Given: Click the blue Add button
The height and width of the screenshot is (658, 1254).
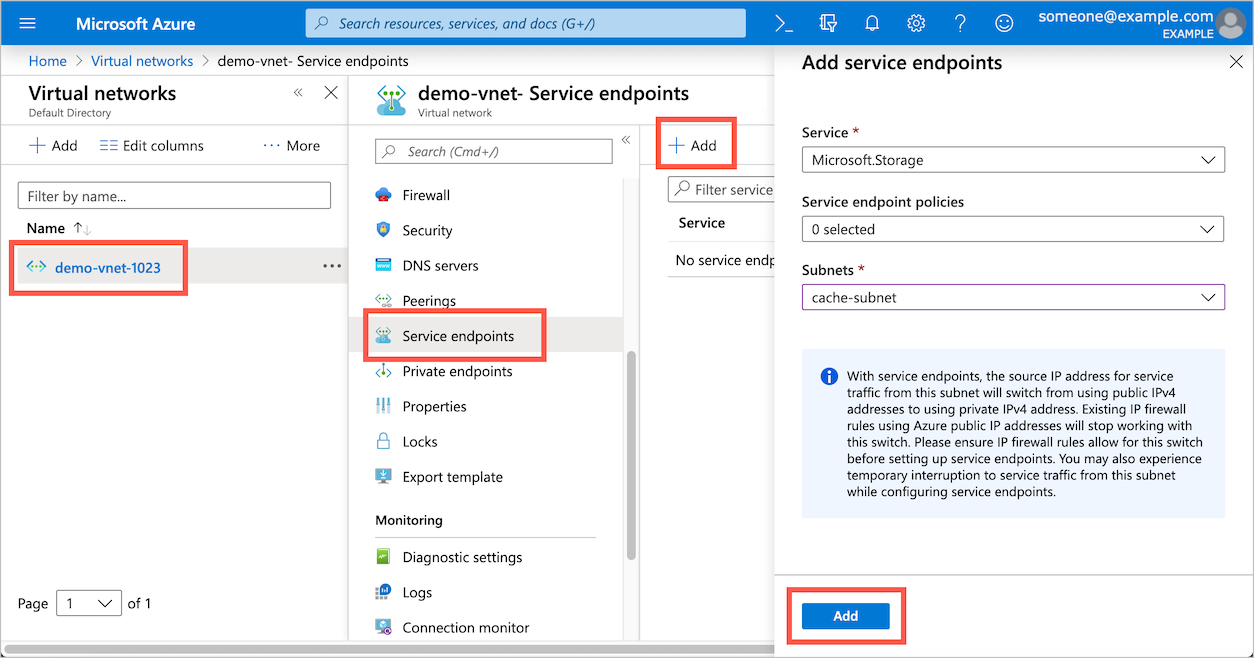Looking at the screenshot, I should (x=846, y=616).
